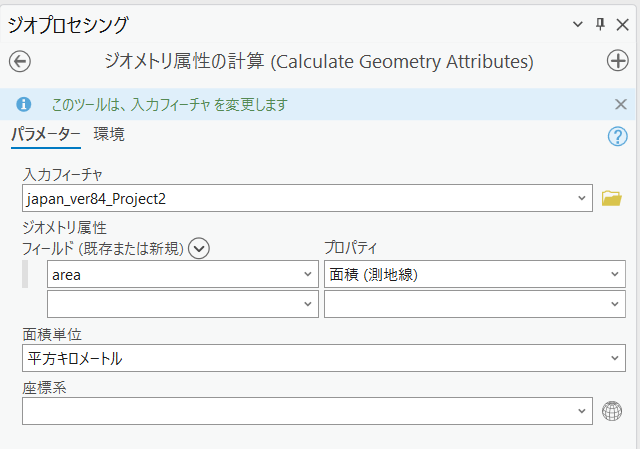Open the area field dropdown
640x449 pixels.
(x=305, y=275)
